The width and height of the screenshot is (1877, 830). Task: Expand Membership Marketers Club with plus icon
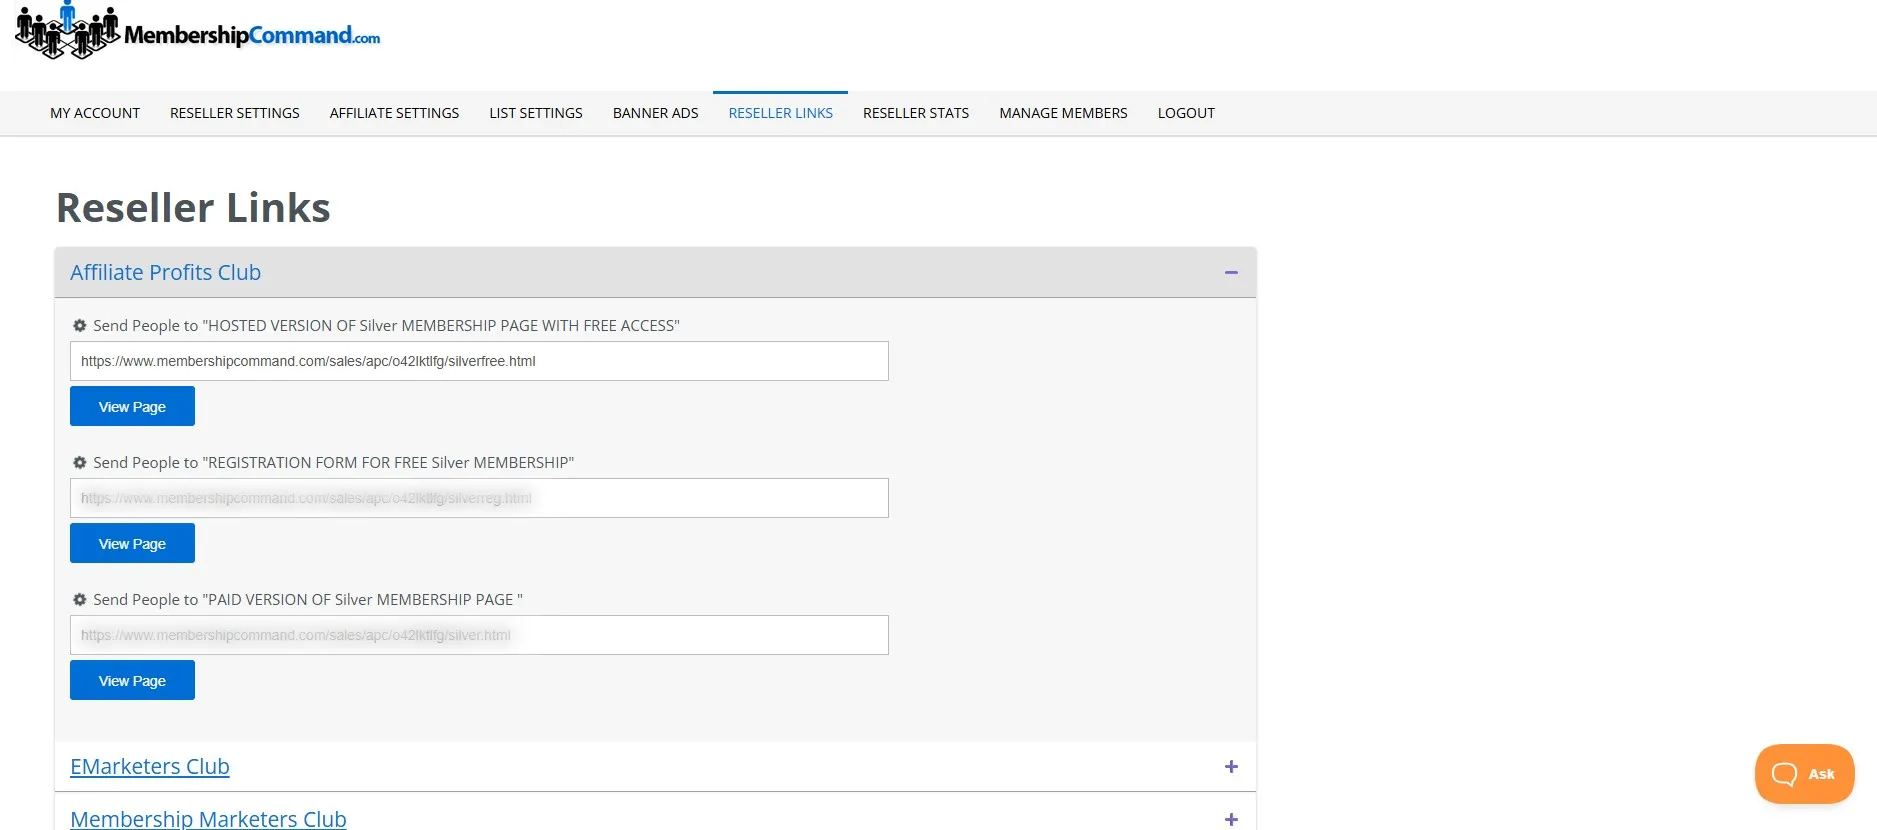pyautogui.click(x=1231, y=819)
